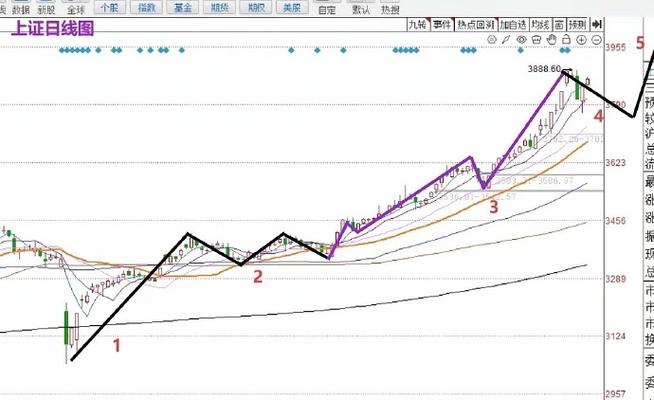Toggle the 均线 moving average display
The width and height of the screenshot is (654, 400).
point(539,22)
